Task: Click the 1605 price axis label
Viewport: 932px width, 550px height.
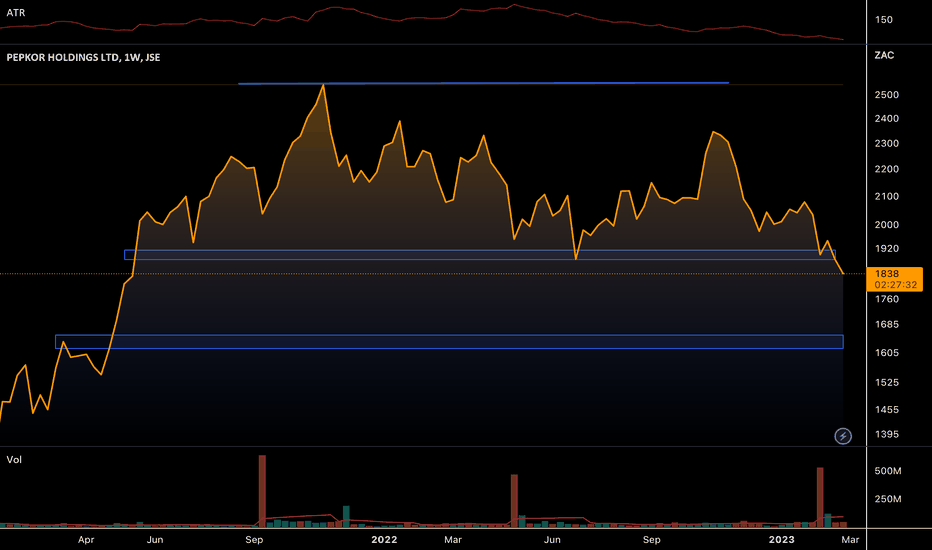Action: tap(887, 353)
